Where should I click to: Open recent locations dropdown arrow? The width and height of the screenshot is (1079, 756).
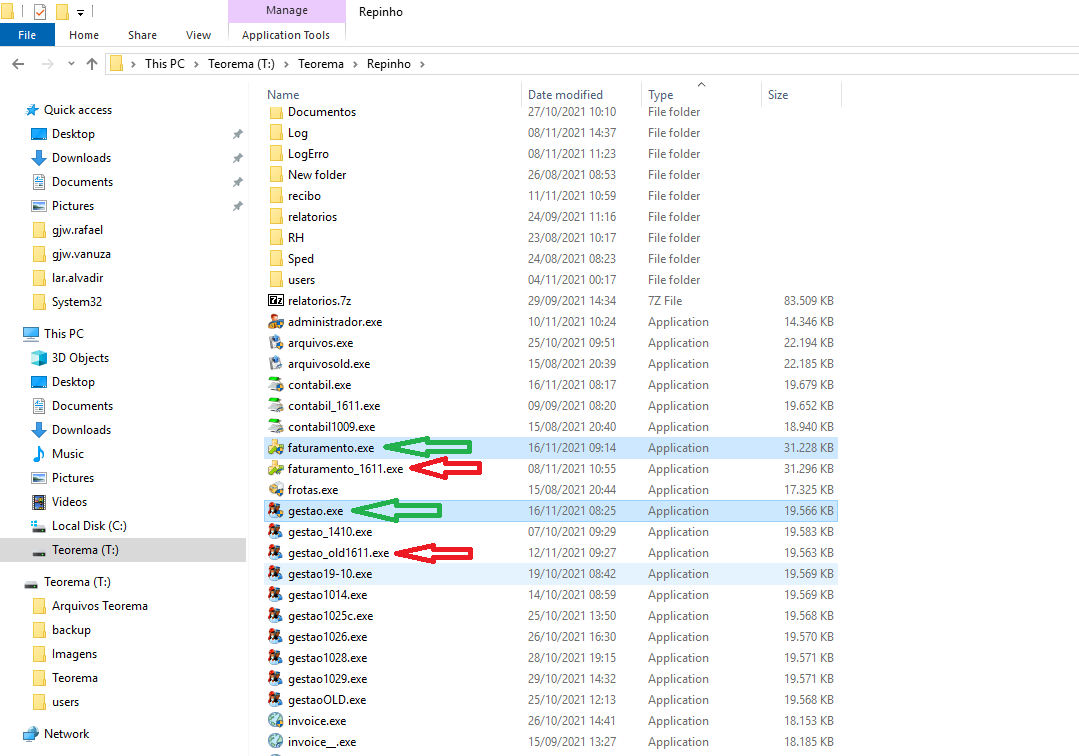[x=71, y=64]
